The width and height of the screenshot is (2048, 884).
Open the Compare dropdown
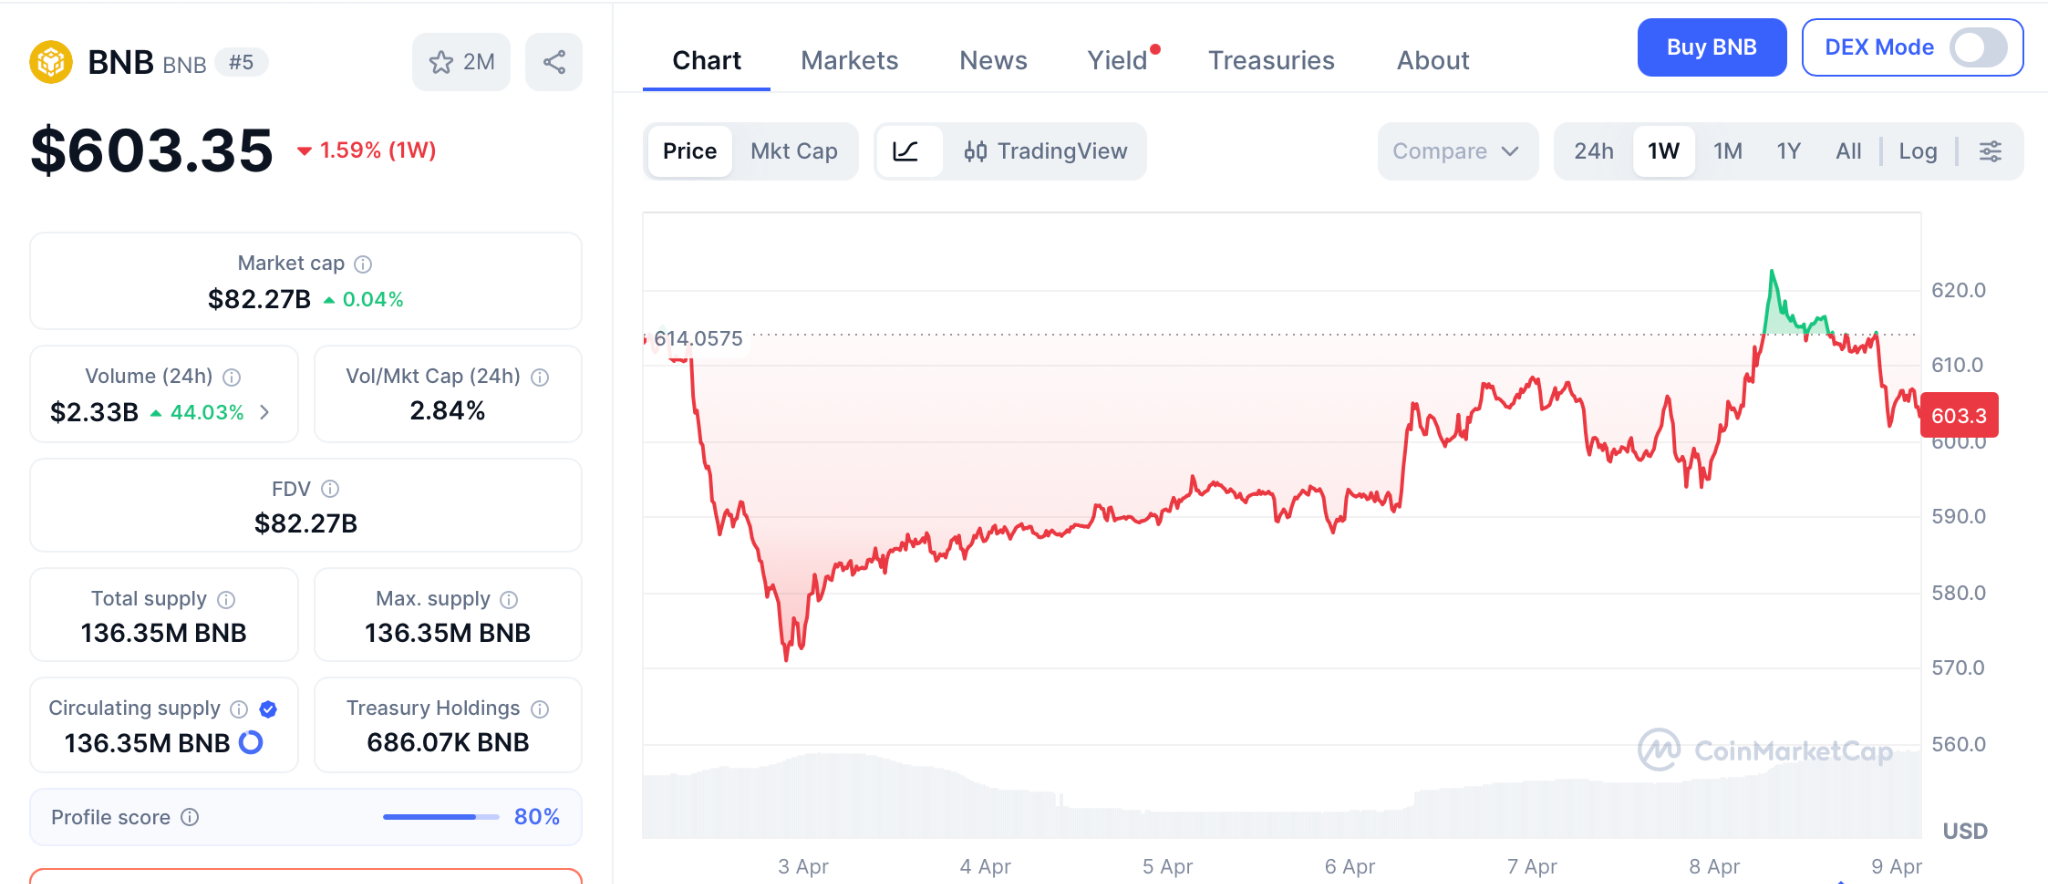(1456, 151)
